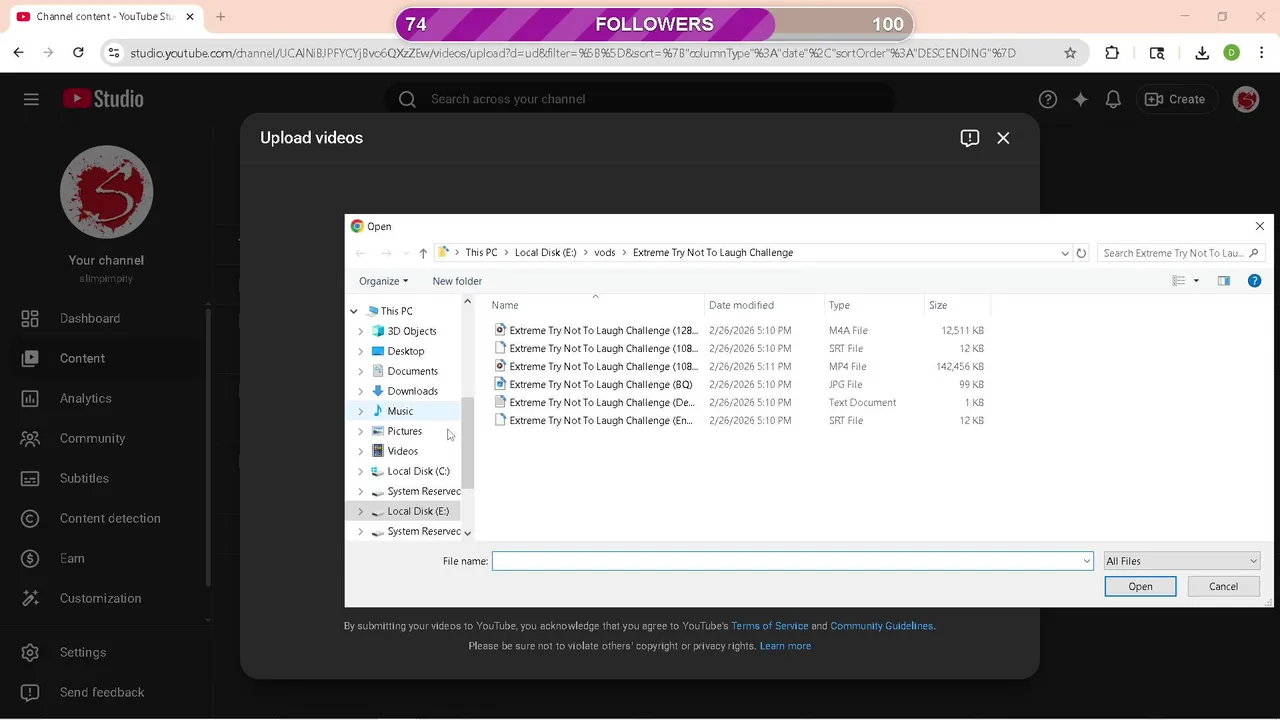This screenshot has height=720, width=1280.
Task: Select the Text Document file entry
Action: (740, 403)
